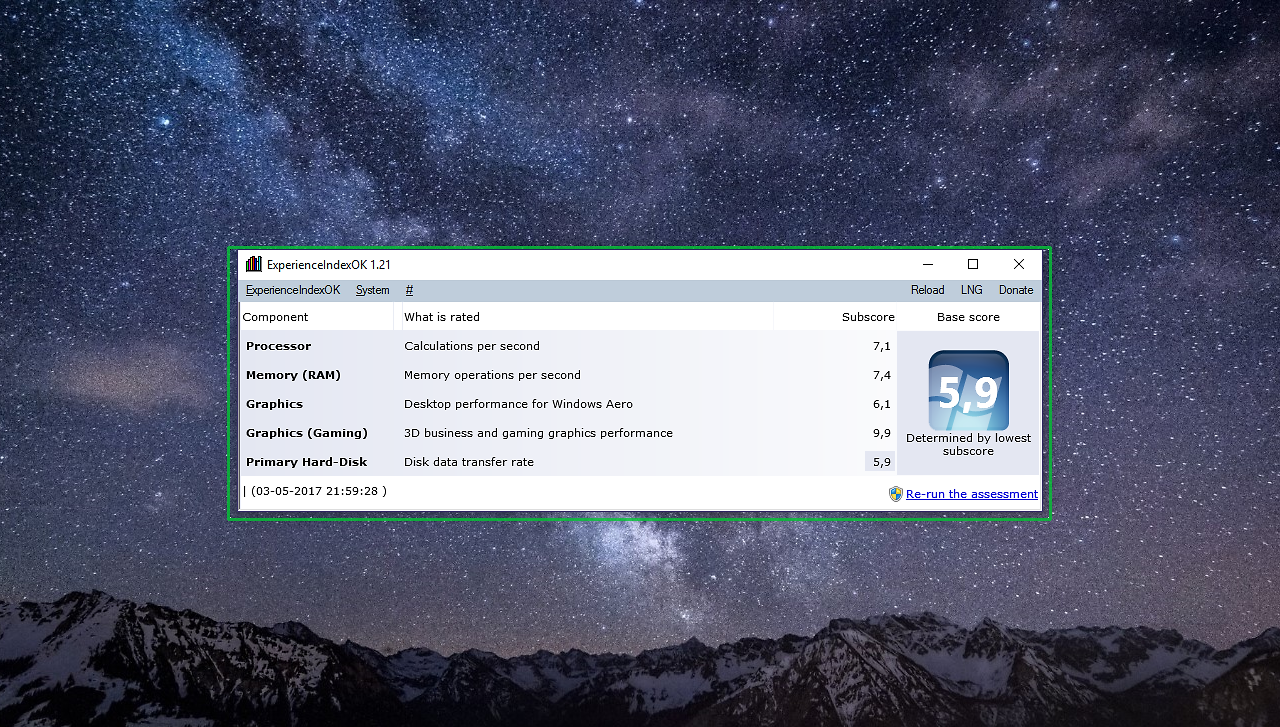Click Calculations per second text
The height and width of the screenshot is (727, 1280).
472,346
